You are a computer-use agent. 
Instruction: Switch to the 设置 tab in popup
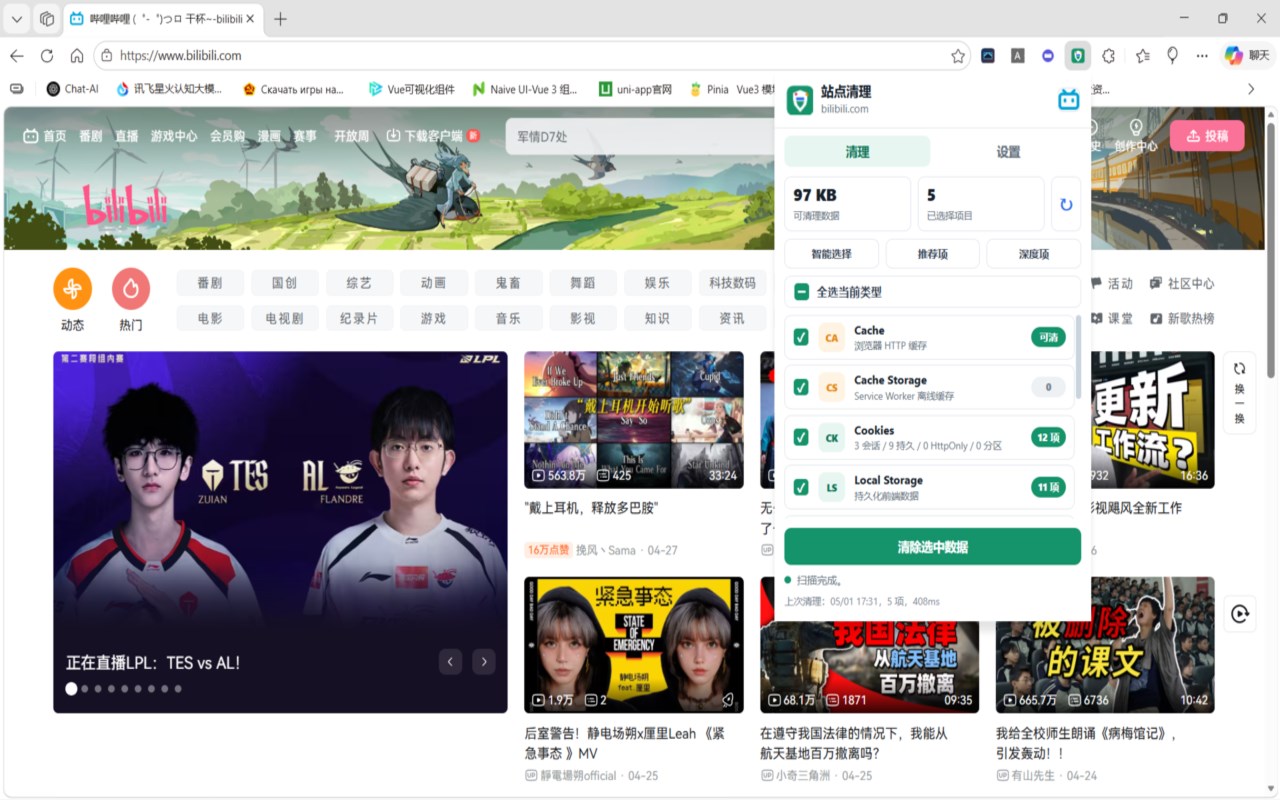click(1008, 152)
